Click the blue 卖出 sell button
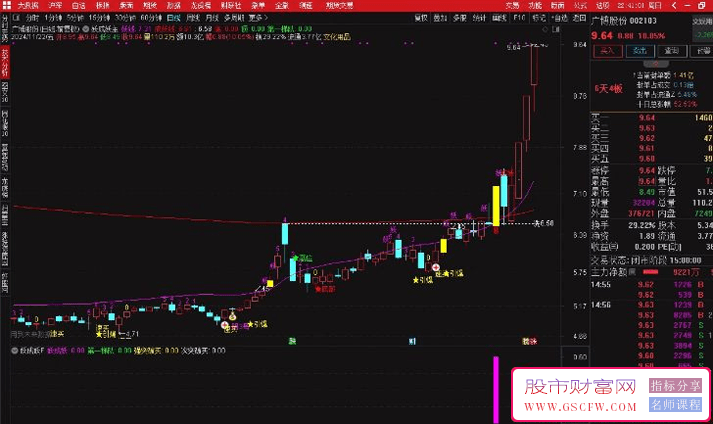This screenshot has width=713, height=424. click(x=639, y=51)
